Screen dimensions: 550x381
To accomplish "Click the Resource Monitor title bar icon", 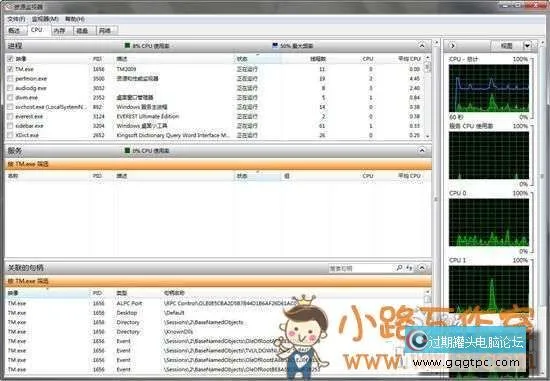I will pyautogui.click(x=8, y=6).
